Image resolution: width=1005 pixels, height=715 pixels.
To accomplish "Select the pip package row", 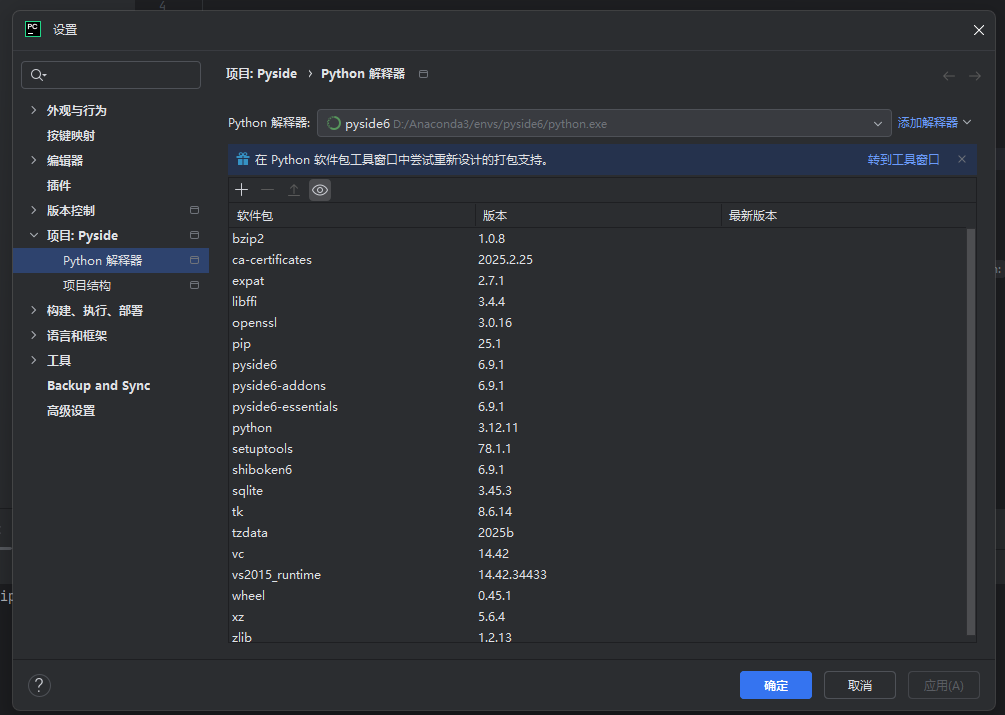I will click(x=597, y=343).
